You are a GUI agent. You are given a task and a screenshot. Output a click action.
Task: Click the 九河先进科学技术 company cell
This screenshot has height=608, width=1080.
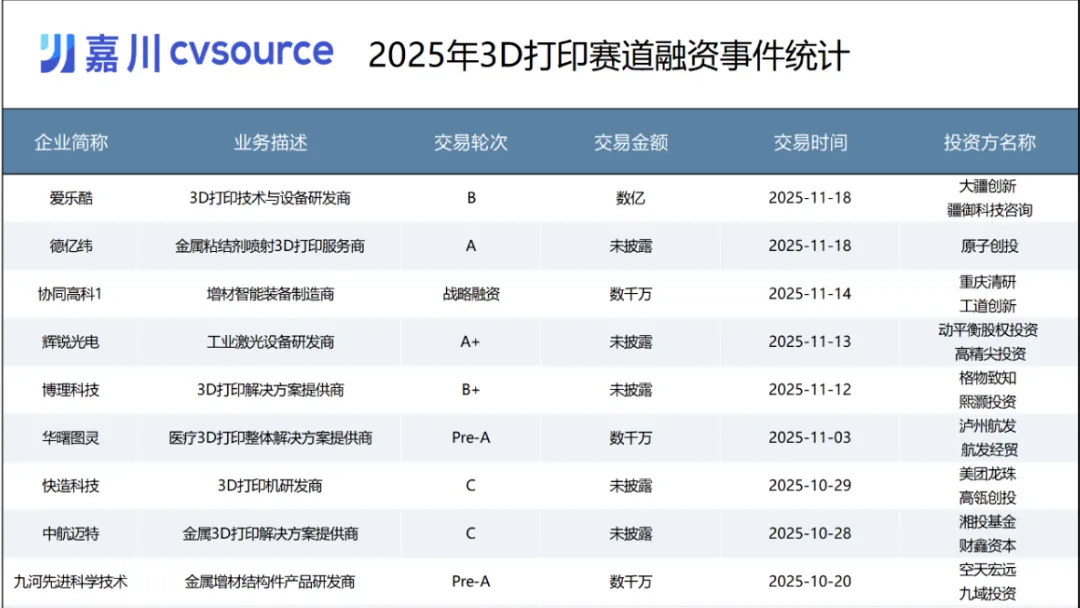[71, 582]
